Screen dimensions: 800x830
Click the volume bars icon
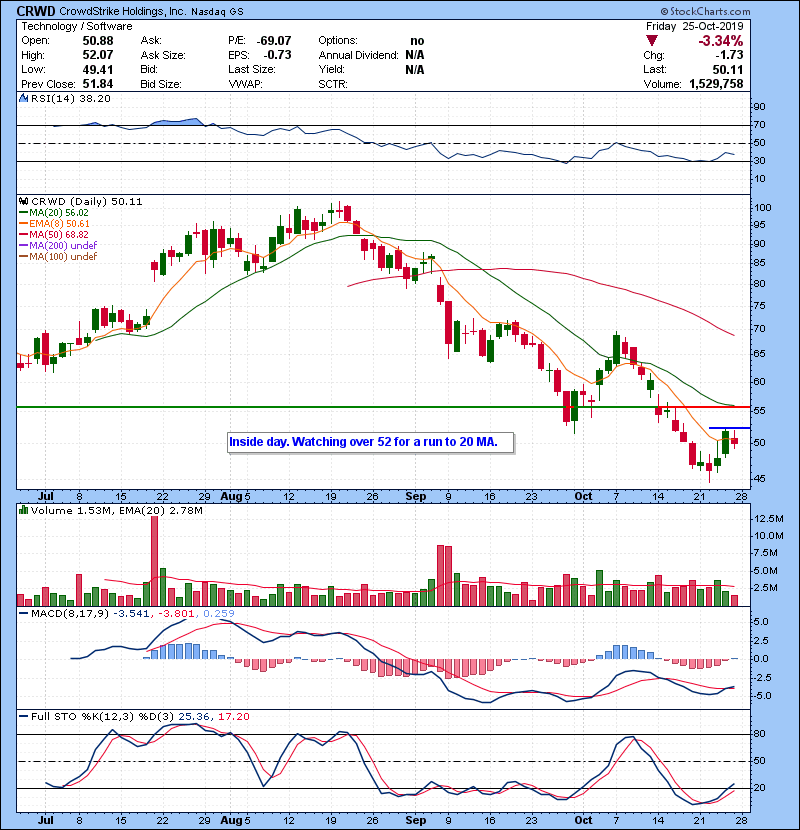23,510
